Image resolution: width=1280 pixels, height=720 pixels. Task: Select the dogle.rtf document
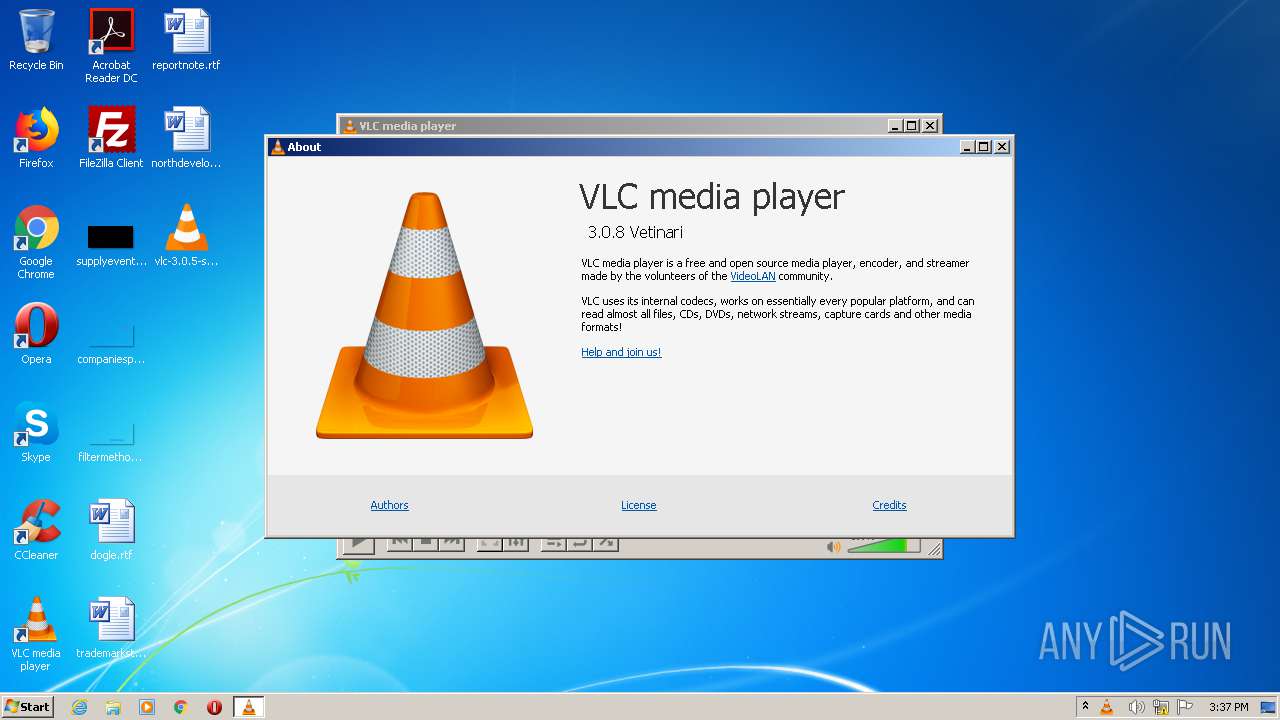pos(111,530)
